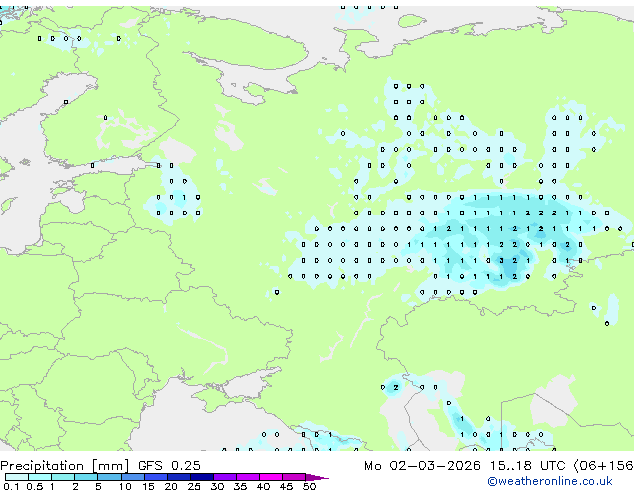This screenshot has height=490, width=634.
Task: Click the 'Mo 02-03-2026' date text
Action: click(422, 466)
